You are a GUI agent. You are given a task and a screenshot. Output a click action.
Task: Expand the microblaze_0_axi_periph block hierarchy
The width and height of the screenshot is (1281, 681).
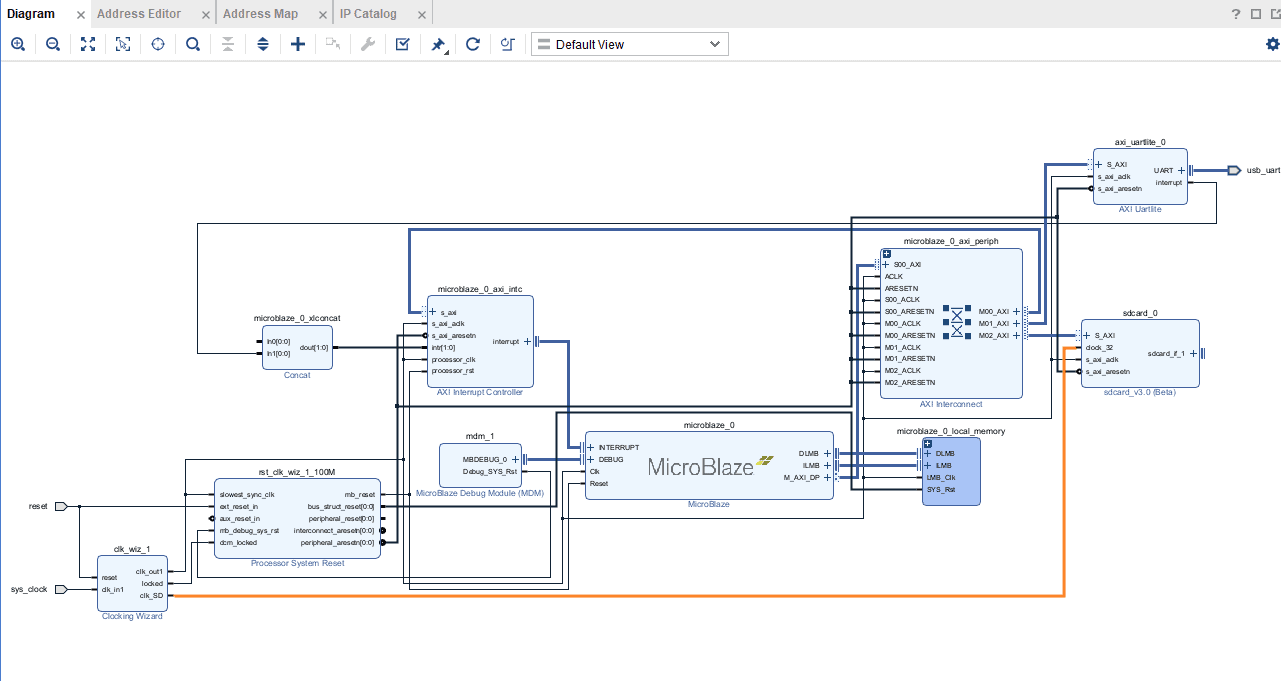click(886, 254)
